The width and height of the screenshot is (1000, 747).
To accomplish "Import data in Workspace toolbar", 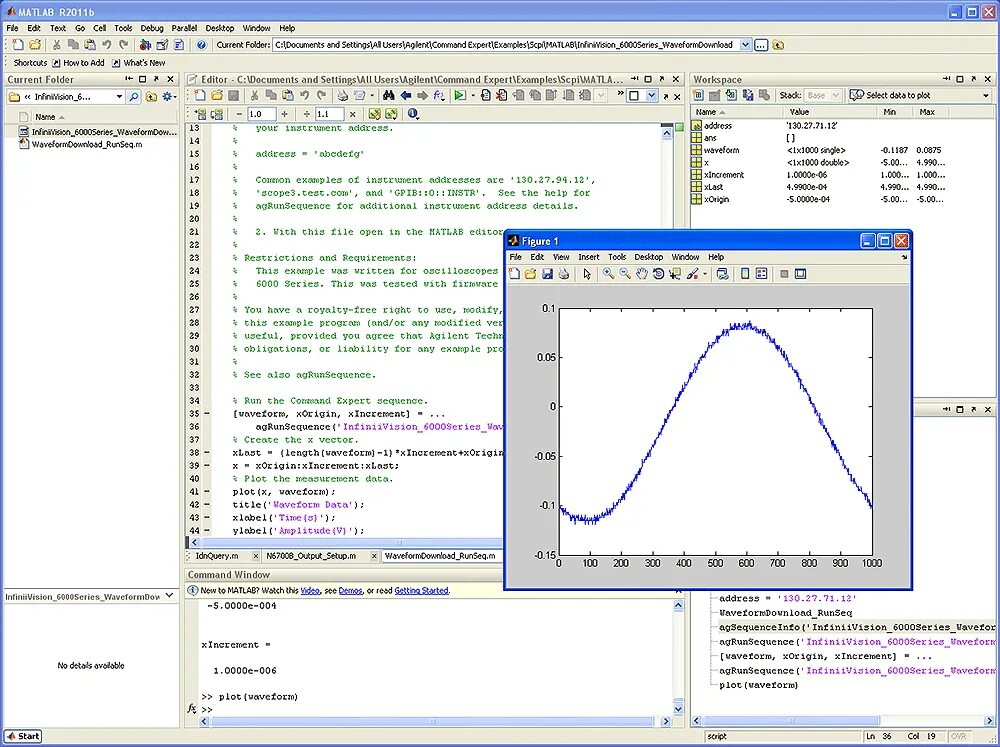I will click(731, 95).
